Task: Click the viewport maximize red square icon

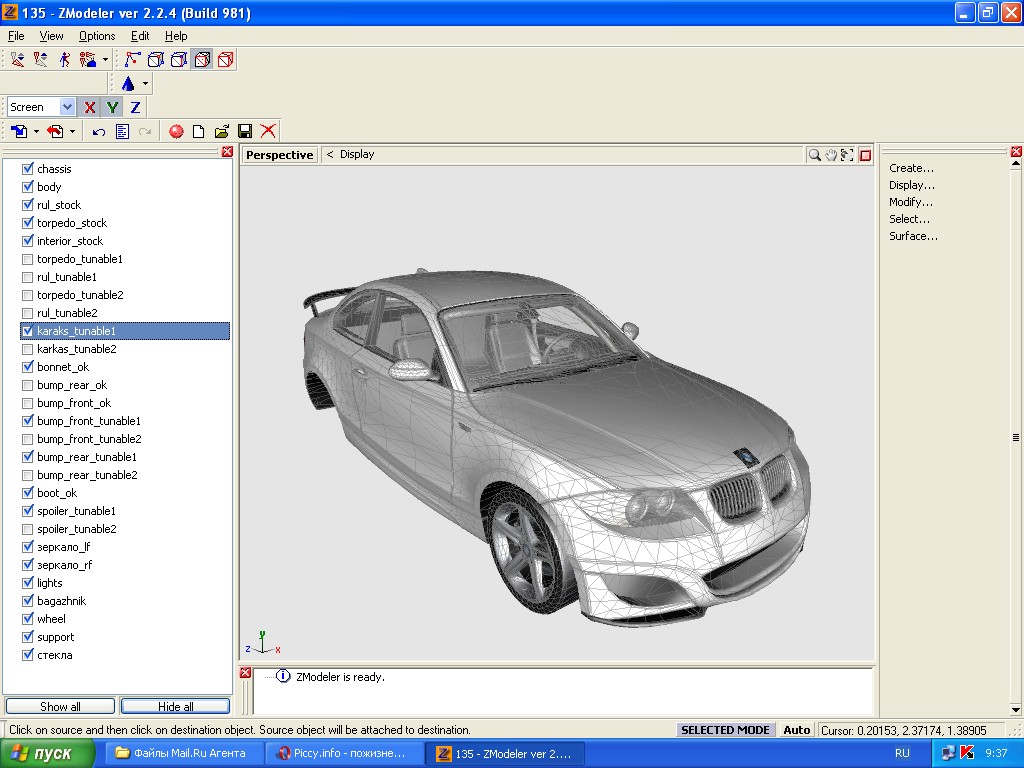Action: click(865, 155)
